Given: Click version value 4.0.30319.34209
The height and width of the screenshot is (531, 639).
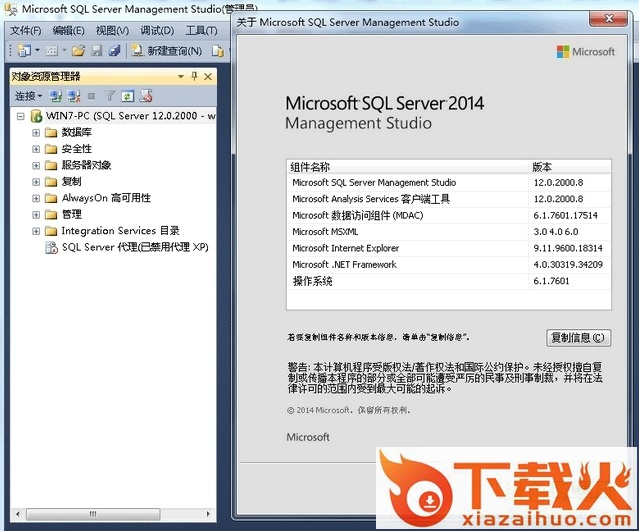Looking at the screenshot, I should coord(568,264).
